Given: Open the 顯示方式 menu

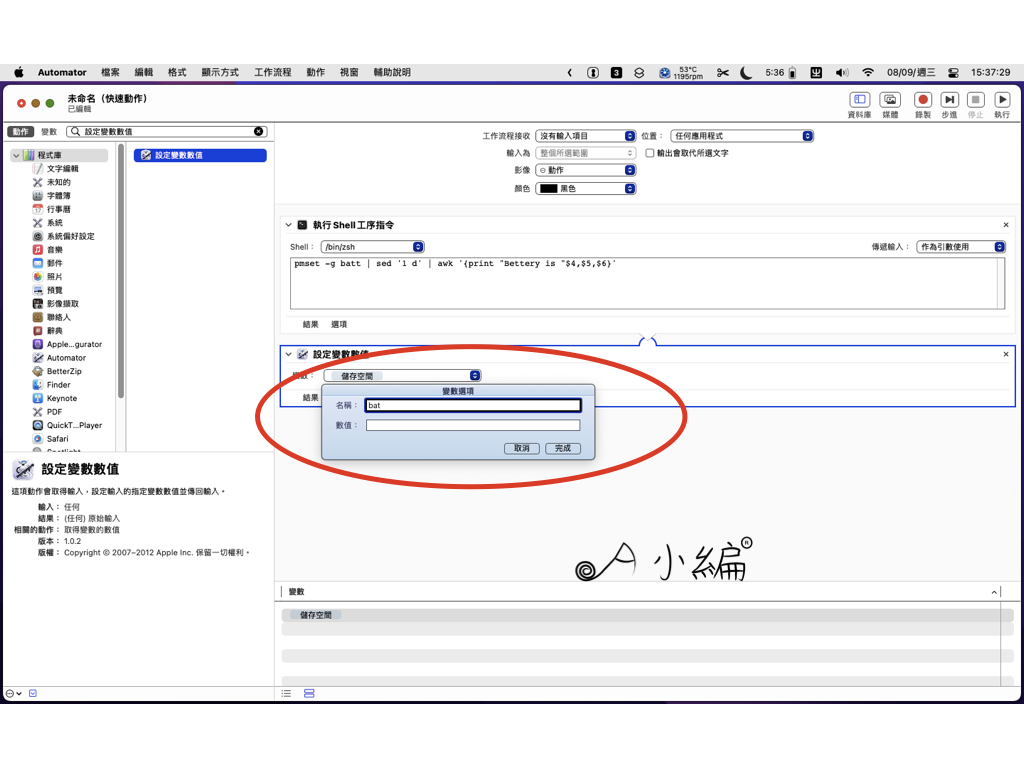Looking at the screenshot, I should pos(220,72).
